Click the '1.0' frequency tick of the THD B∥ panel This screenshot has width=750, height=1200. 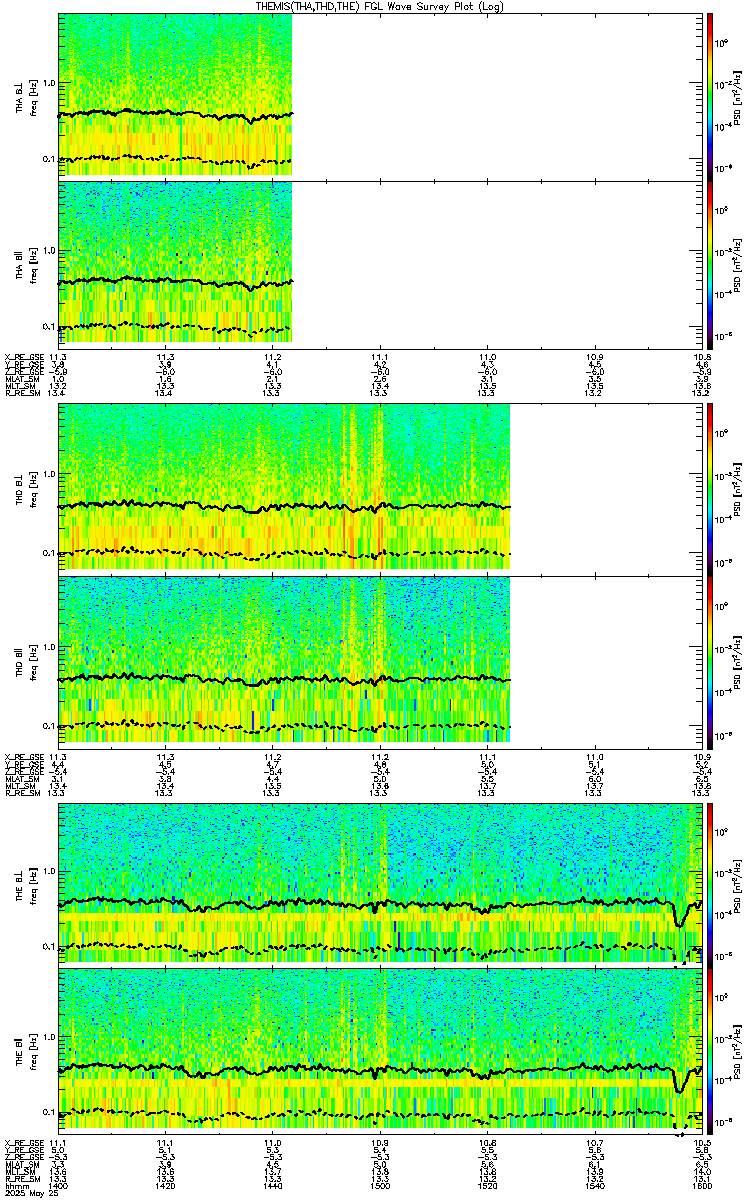pyautogui.click(x=48, y=646)
